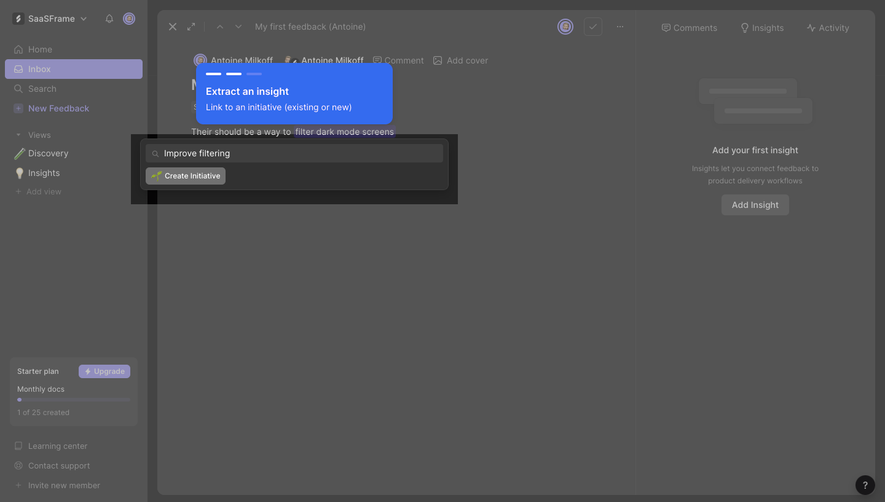Collapse the Views section
The height and width of the screenshot is (502, 885).
(x=19, y=135)
